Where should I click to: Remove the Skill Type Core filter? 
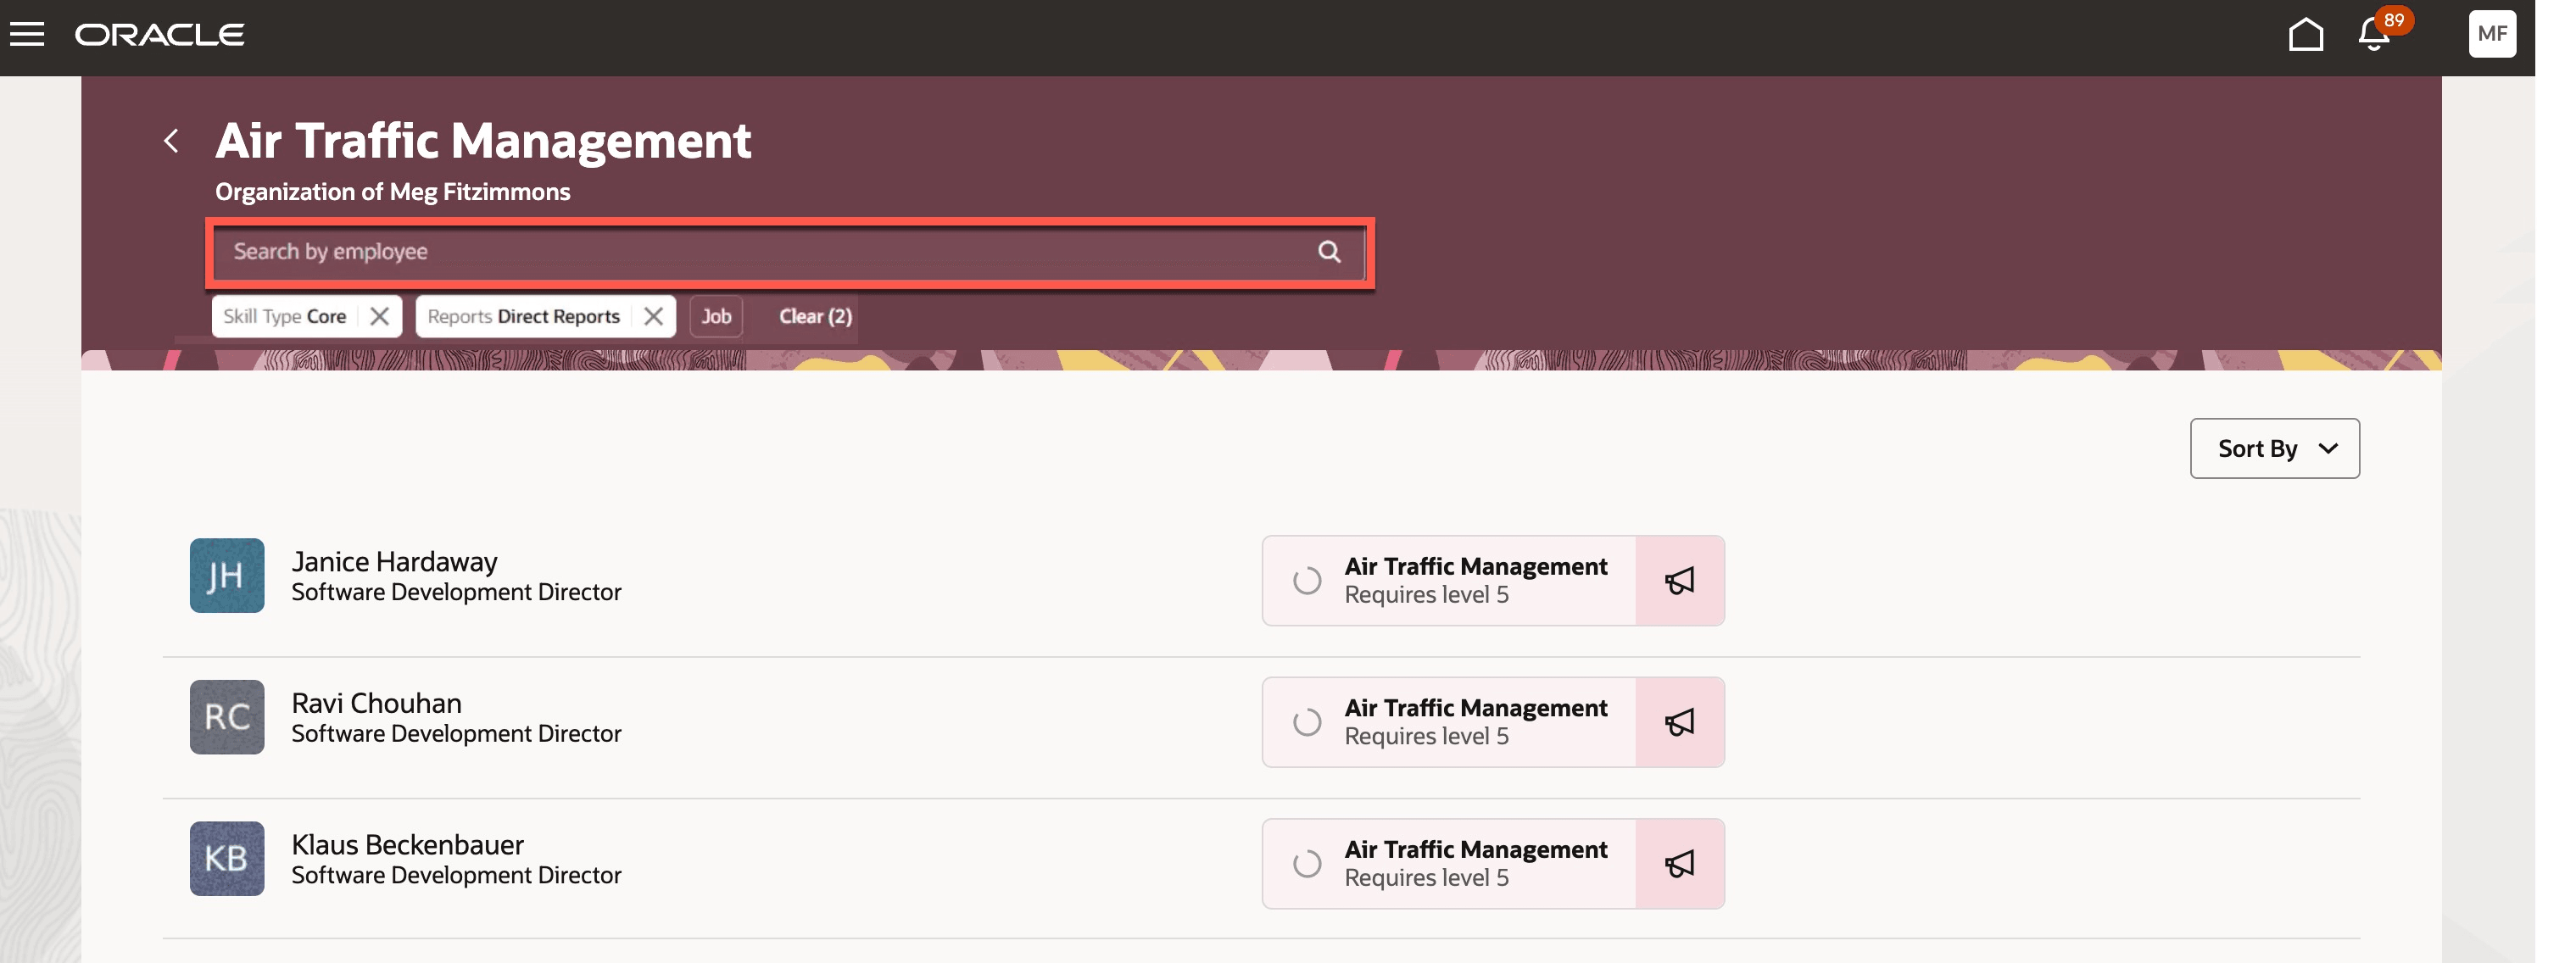(380, 316)
